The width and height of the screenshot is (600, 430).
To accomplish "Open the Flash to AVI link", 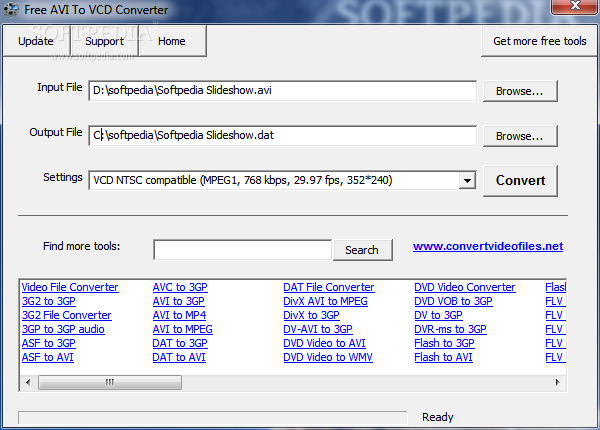I will pyautogui.click(x=443, y=357).
